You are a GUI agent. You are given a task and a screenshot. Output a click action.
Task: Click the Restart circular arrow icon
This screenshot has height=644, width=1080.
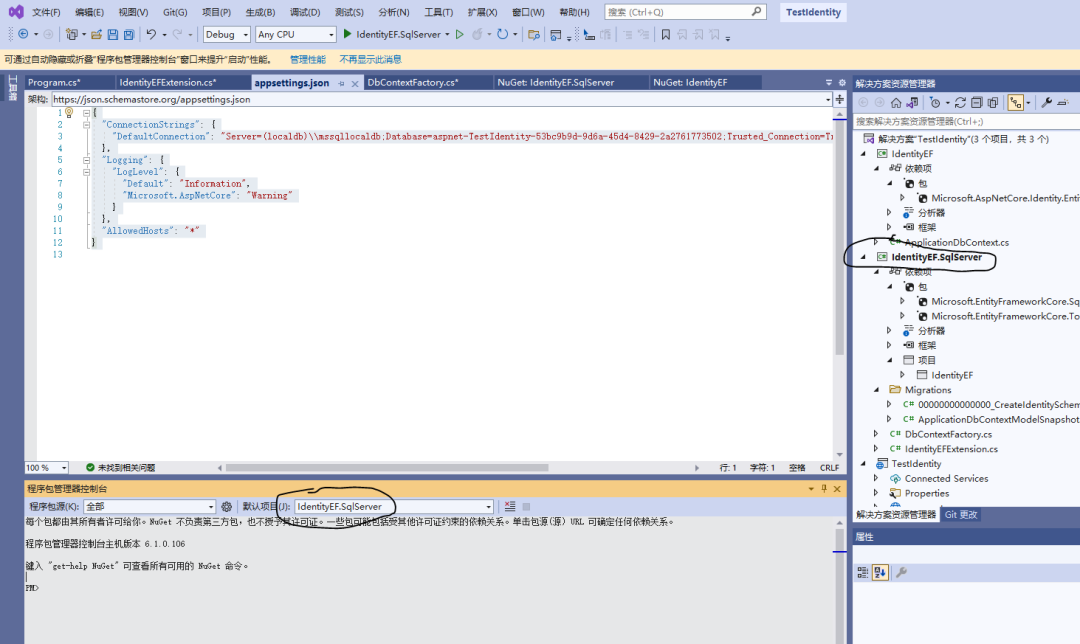pos(503,34)
